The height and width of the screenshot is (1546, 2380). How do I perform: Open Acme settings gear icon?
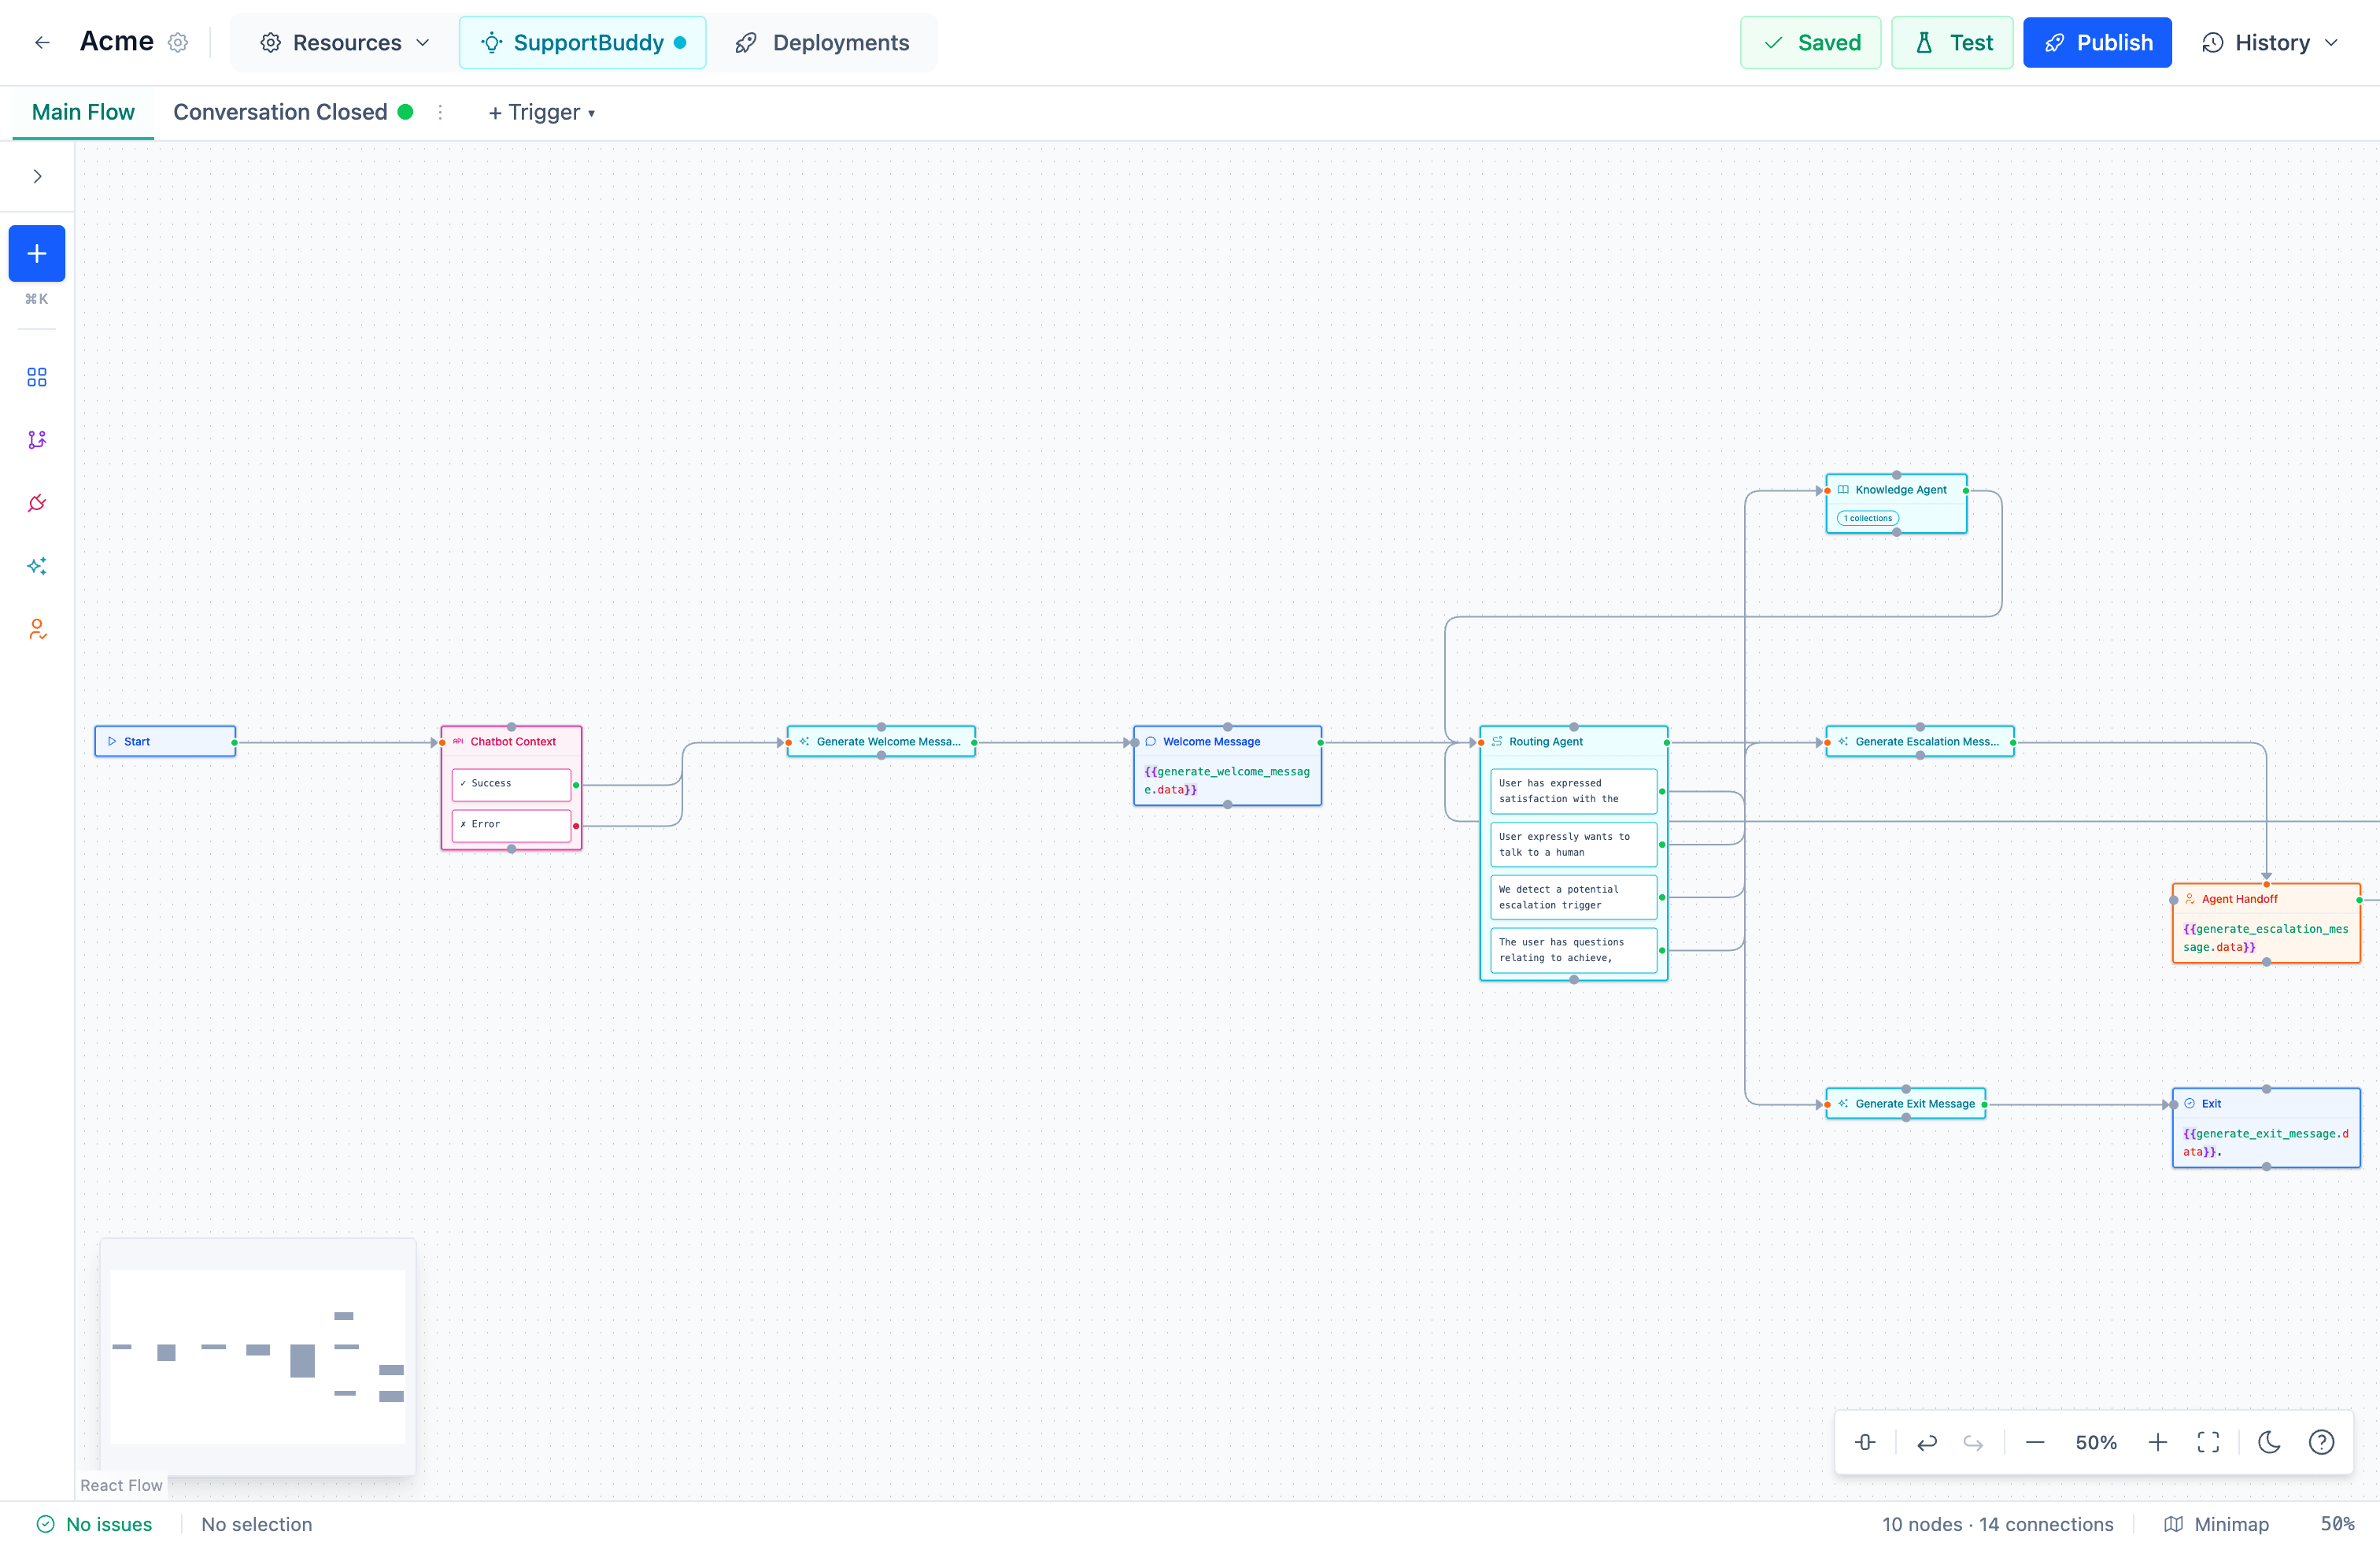178,43
